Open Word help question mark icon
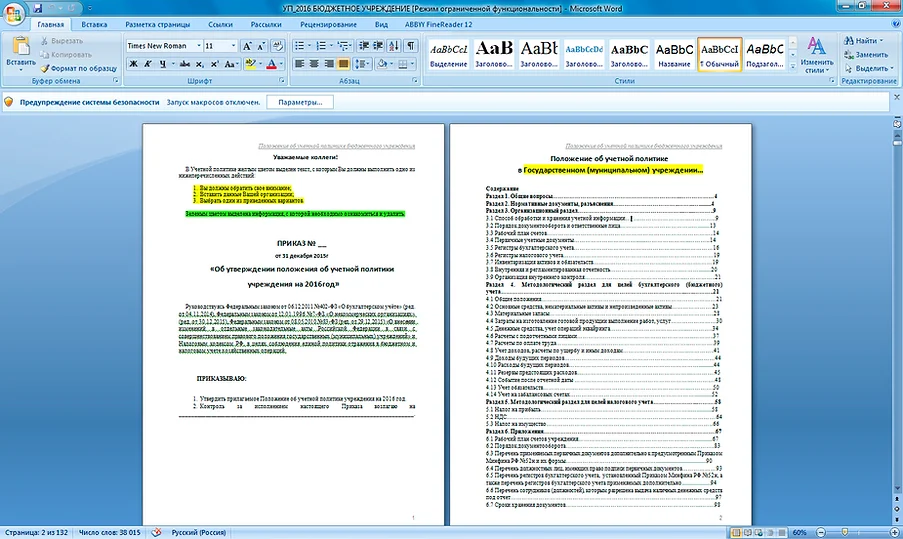This screenshot has width=903, height=539. point(896,24)
